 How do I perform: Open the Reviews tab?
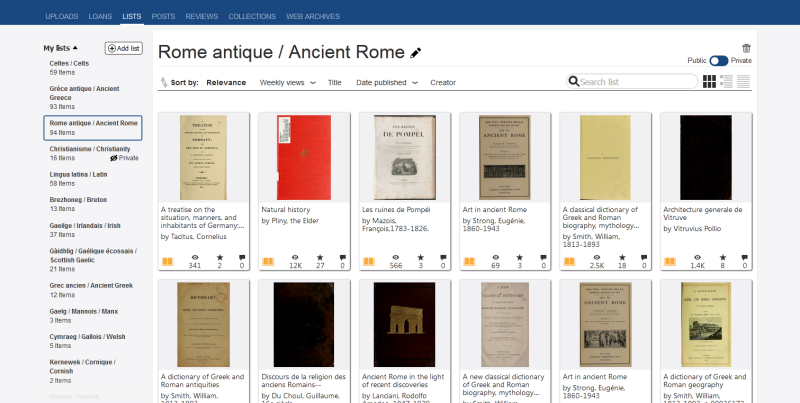click(x=202, y=16)
